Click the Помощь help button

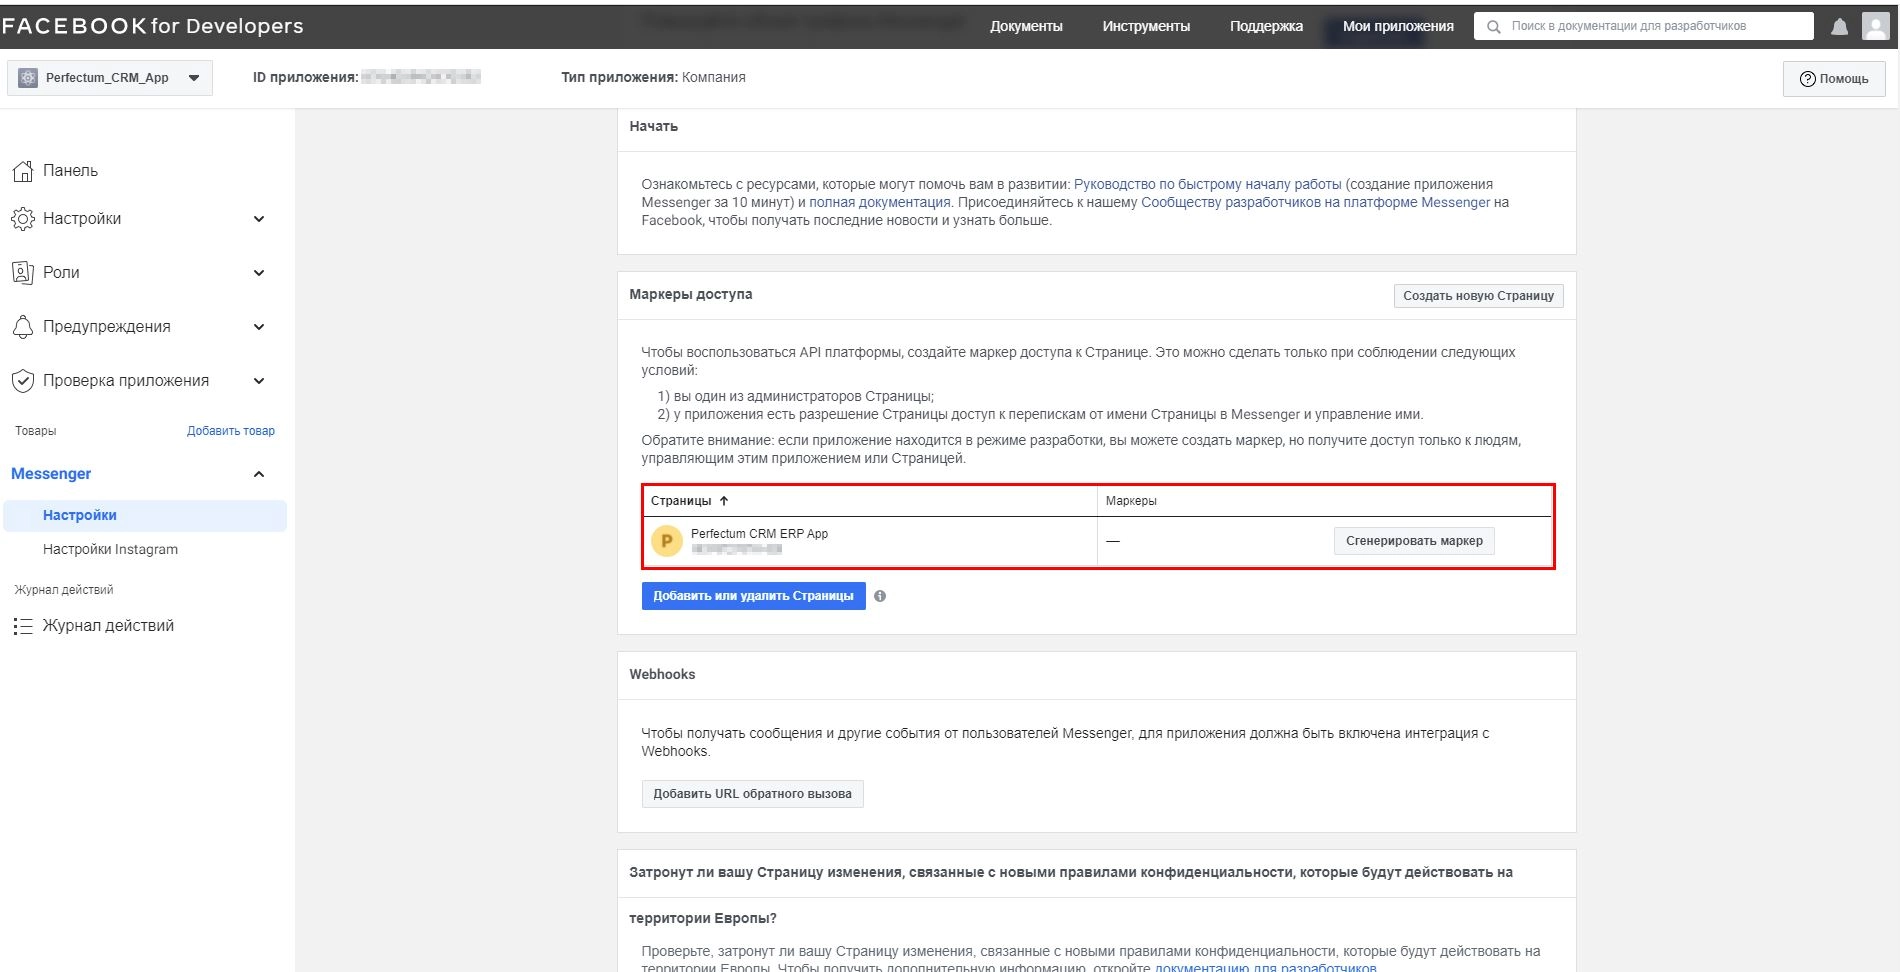pyautogui.click(x=1834, y=79)
